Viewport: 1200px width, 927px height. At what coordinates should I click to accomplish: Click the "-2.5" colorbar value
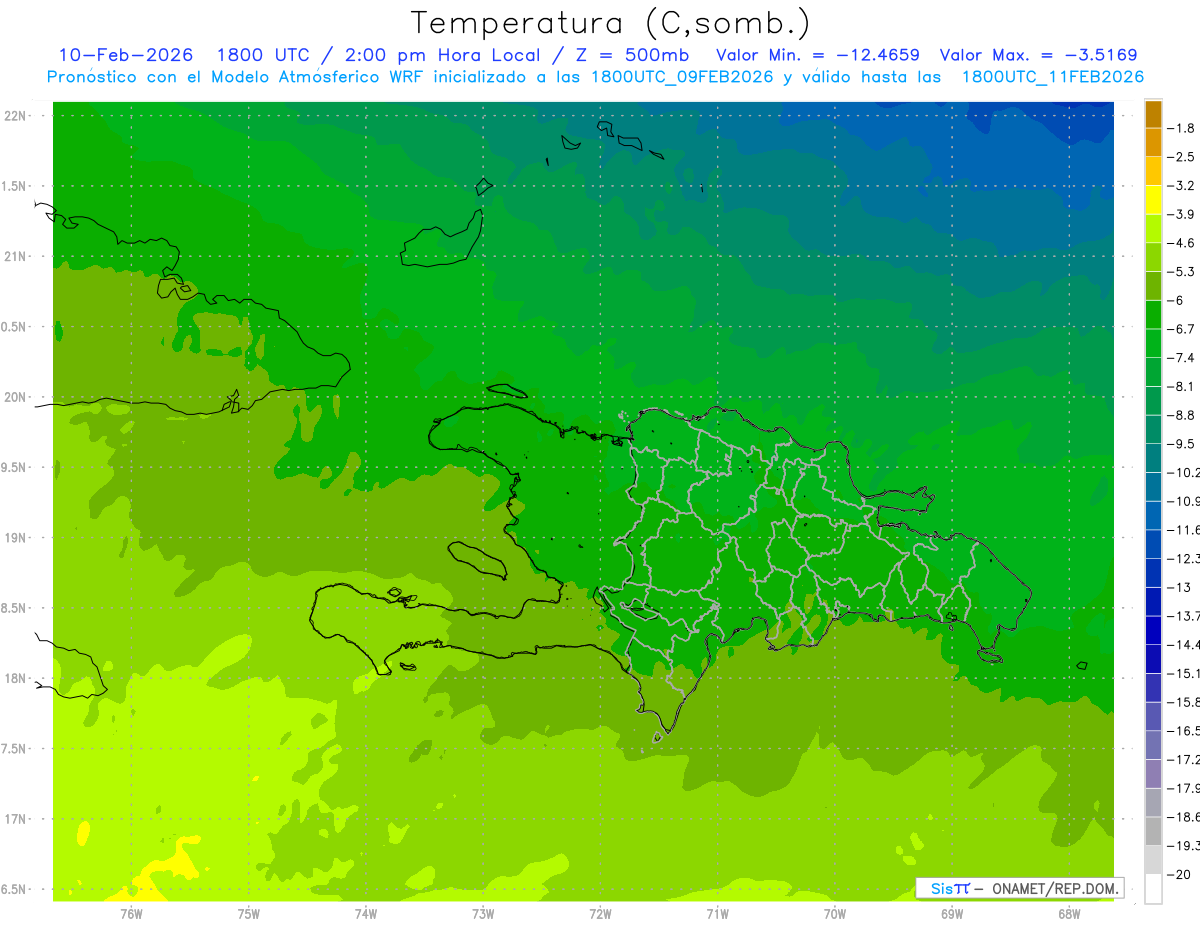click(x=1181, y=157)
